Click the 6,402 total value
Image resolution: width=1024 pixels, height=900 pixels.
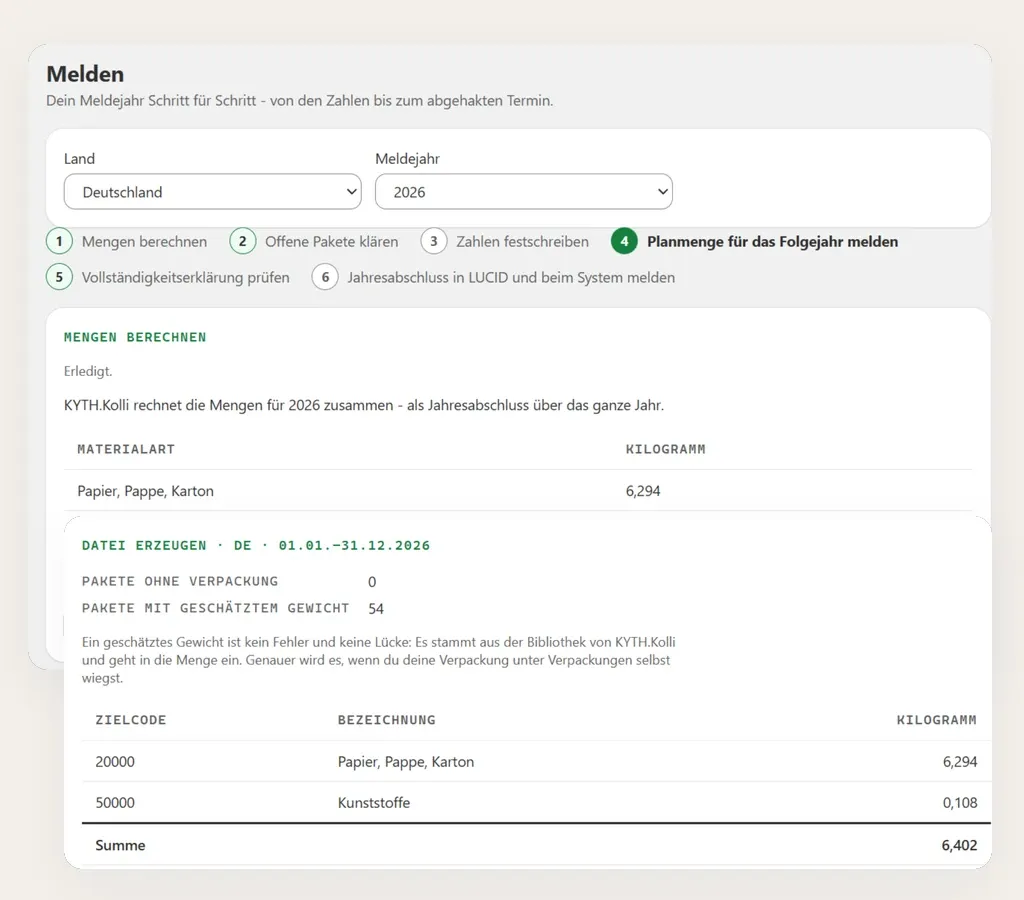coord(959,845)
